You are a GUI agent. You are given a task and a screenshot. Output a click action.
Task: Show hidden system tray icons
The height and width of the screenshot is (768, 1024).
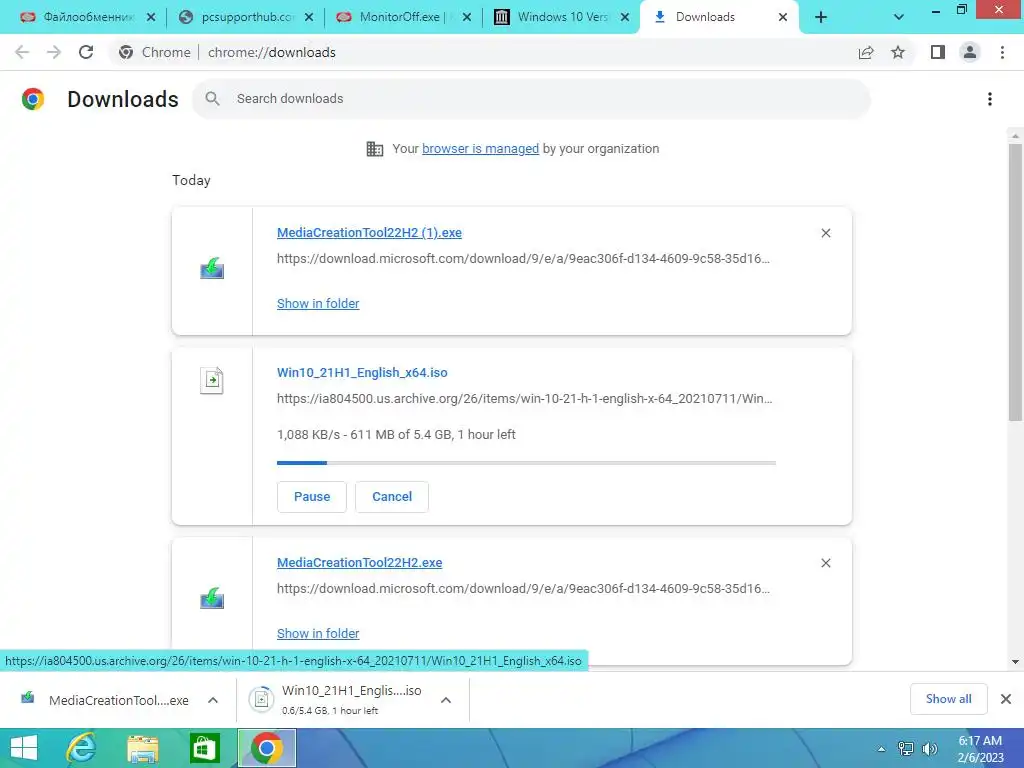[x=881, y=749]
